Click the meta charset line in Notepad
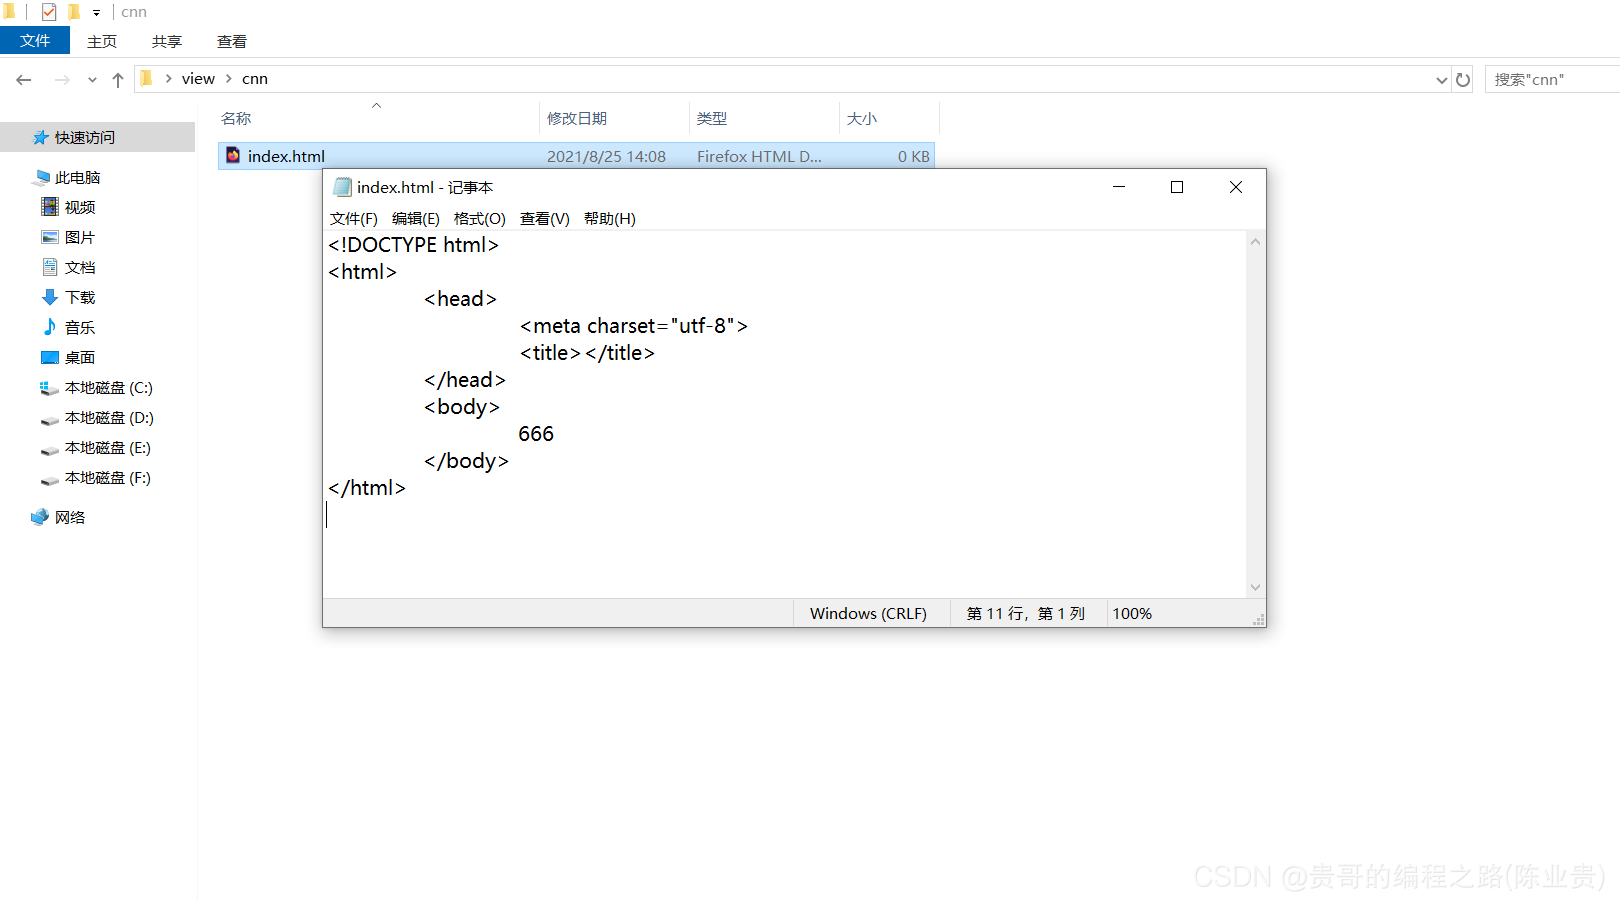The height and width of the screenshot is (901, 1620). pos(634,326)
